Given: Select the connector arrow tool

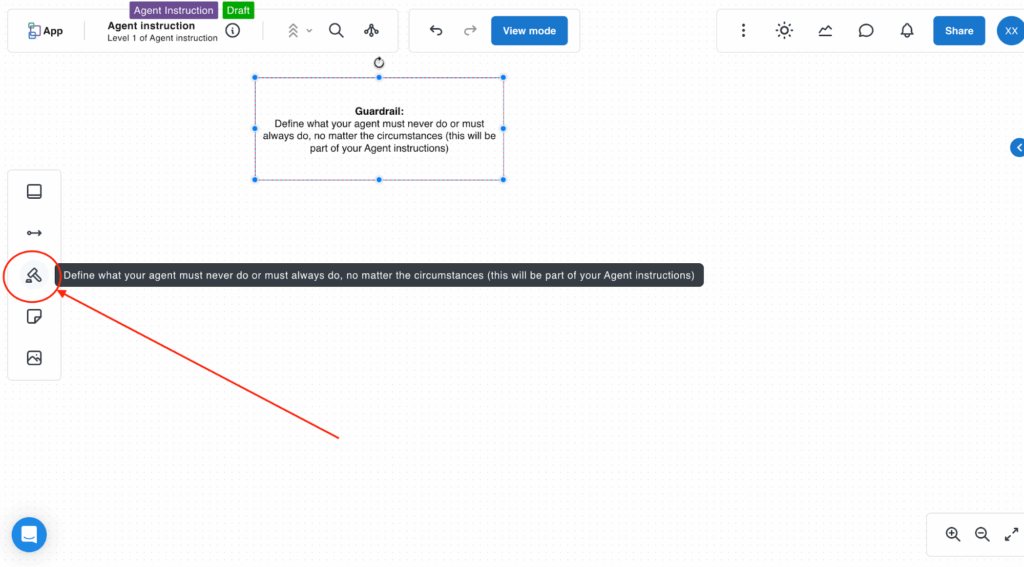Looking at the screenshot, I should click(34, 233).
